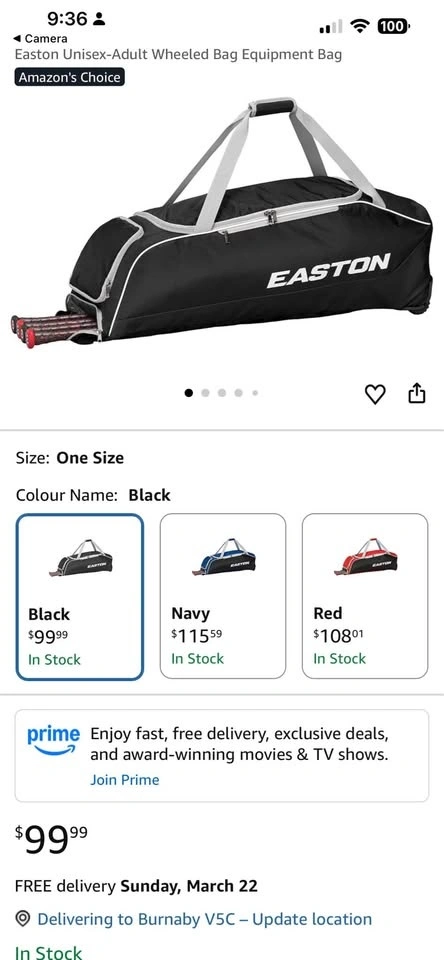Tap the location pin icon
444x960 pixels.
tap(23, 918)
